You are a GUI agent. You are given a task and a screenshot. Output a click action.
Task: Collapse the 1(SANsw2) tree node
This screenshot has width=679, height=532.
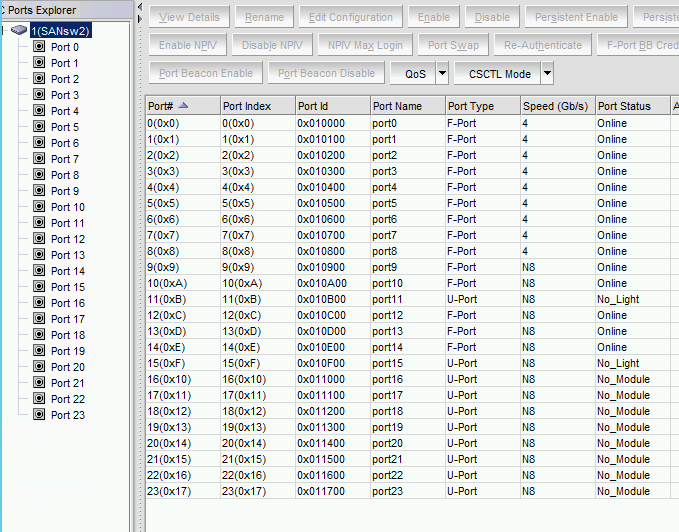(4, 31)
